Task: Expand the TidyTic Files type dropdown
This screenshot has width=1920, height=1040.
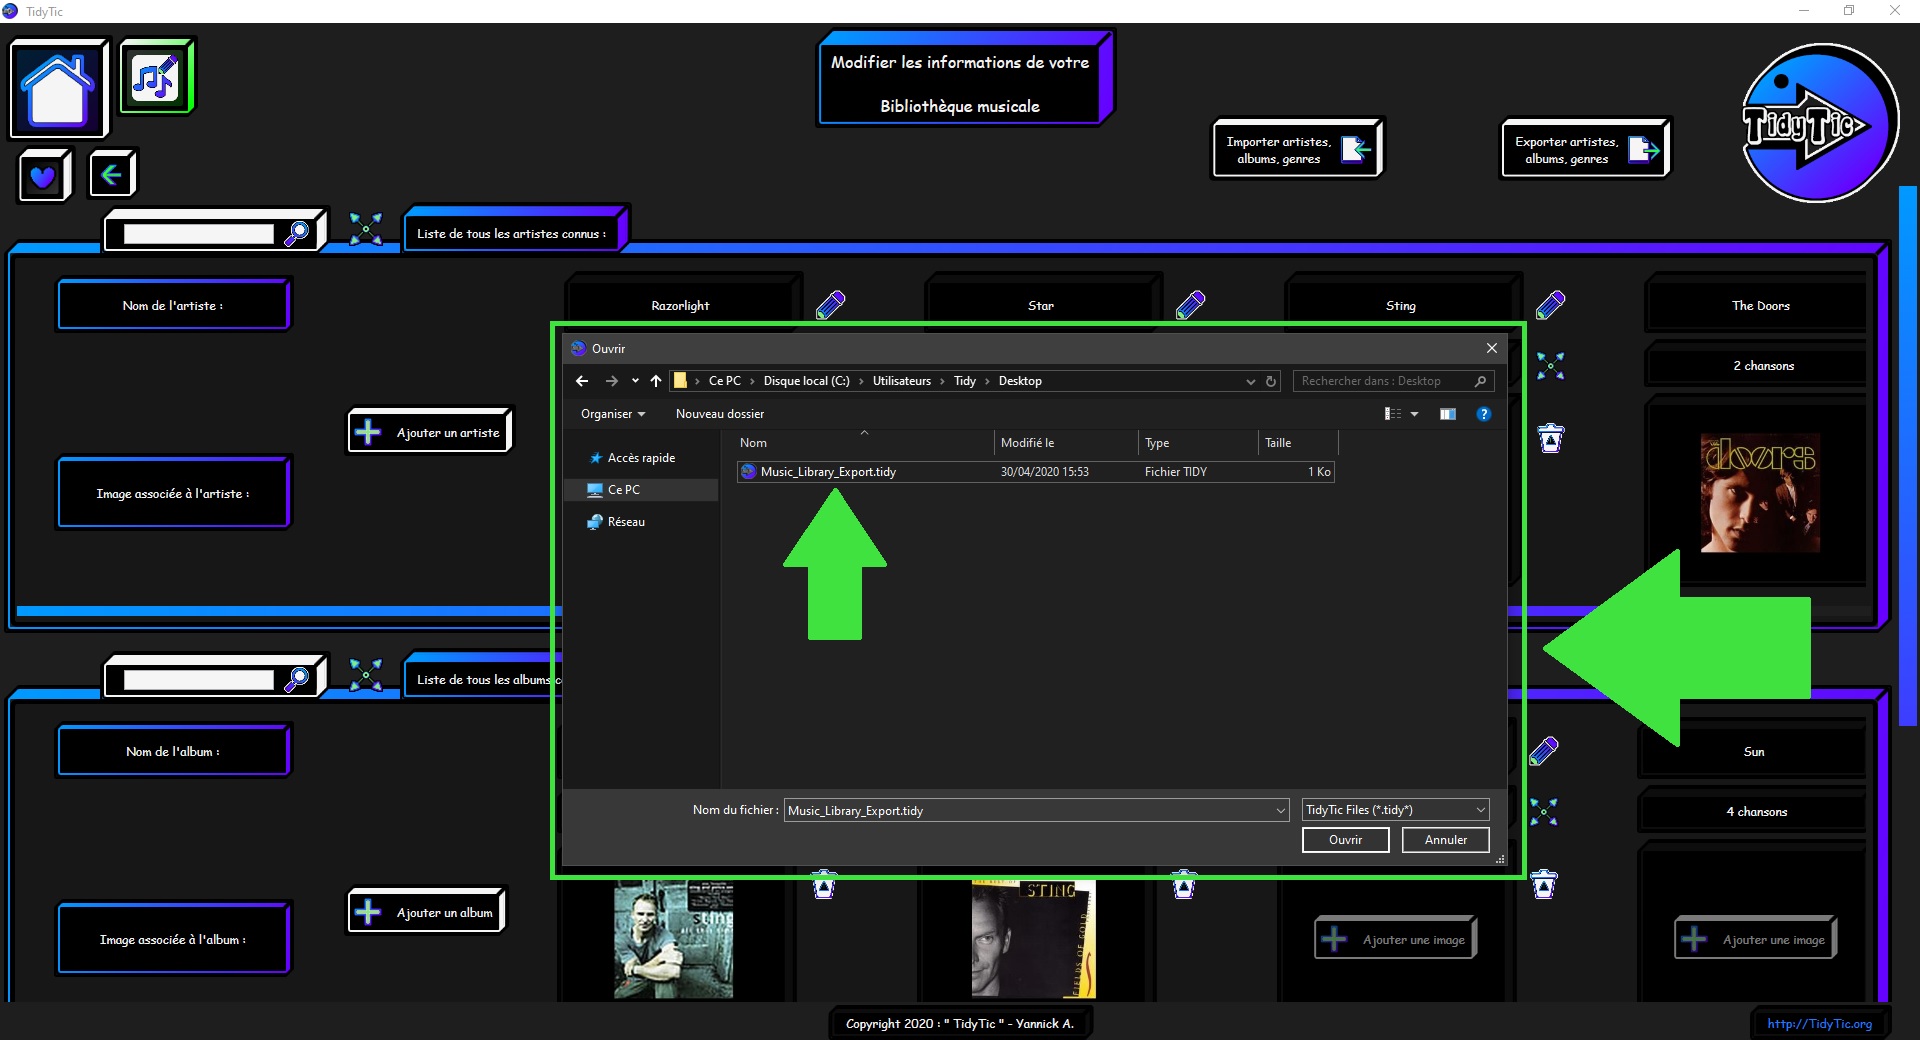Action: [x=1480, y=810]
